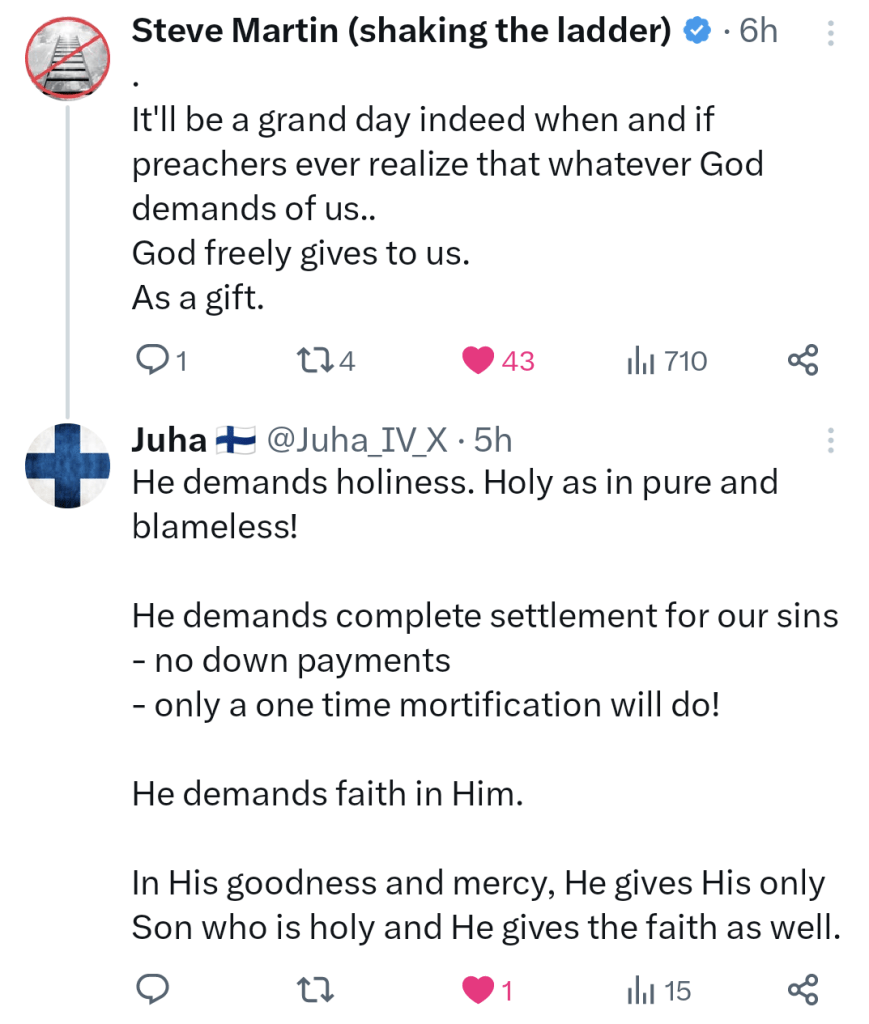
Task: Open more options menu for Juha's reply
Action: 830,440
